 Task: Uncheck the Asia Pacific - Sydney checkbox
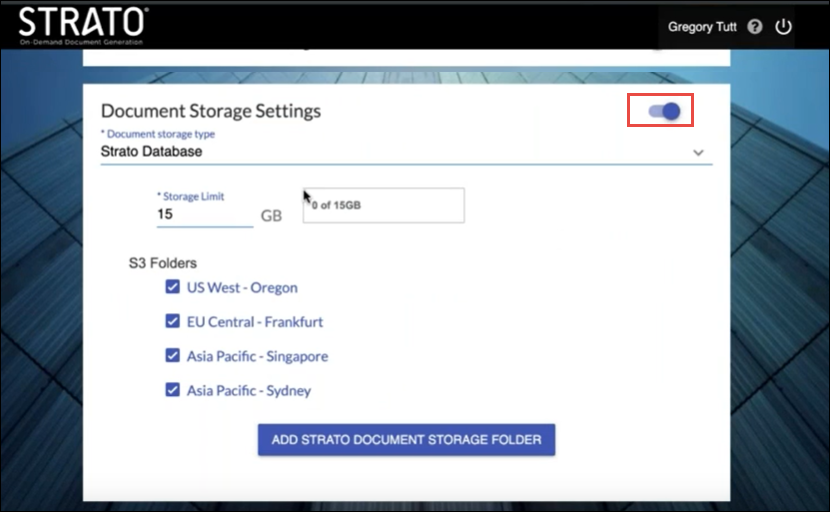(x=173, y=390)
